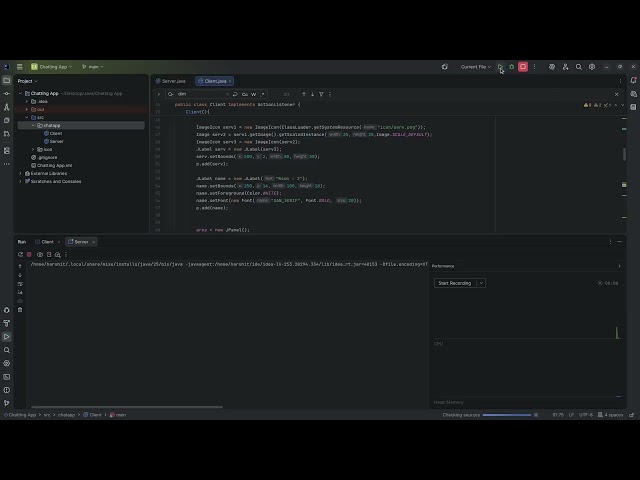Click the chatapp breadcrumb in the navigation bar
Screen dimensions: 640x480
[66, 415]
